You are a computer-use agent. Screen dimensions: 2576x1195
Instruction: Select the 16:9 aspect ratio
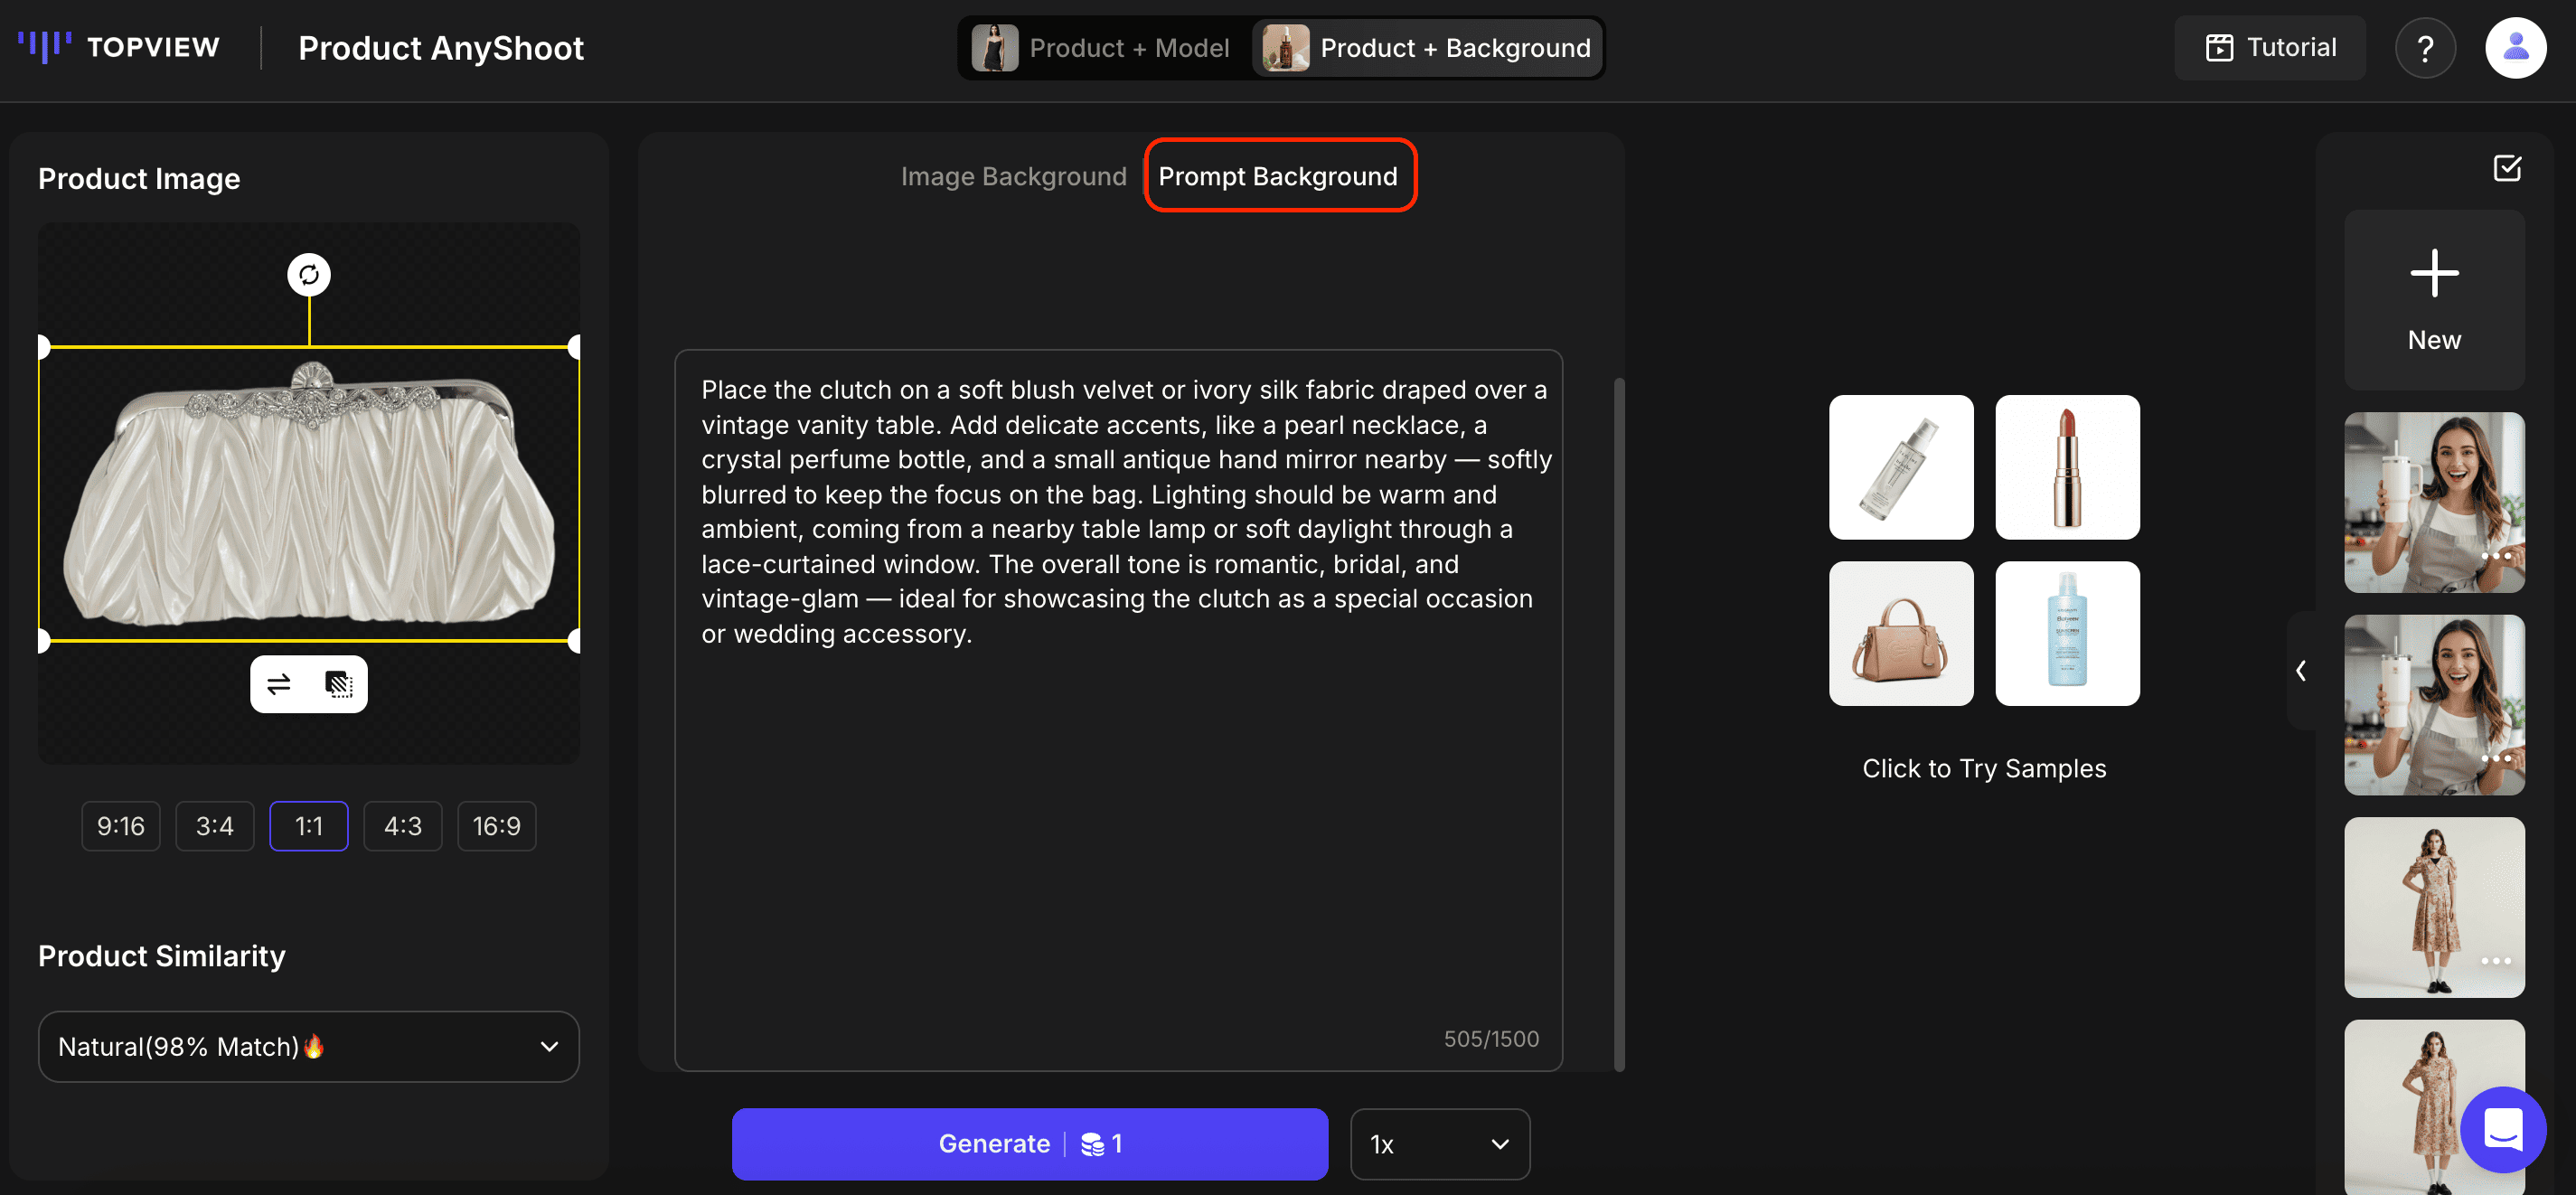496,826
